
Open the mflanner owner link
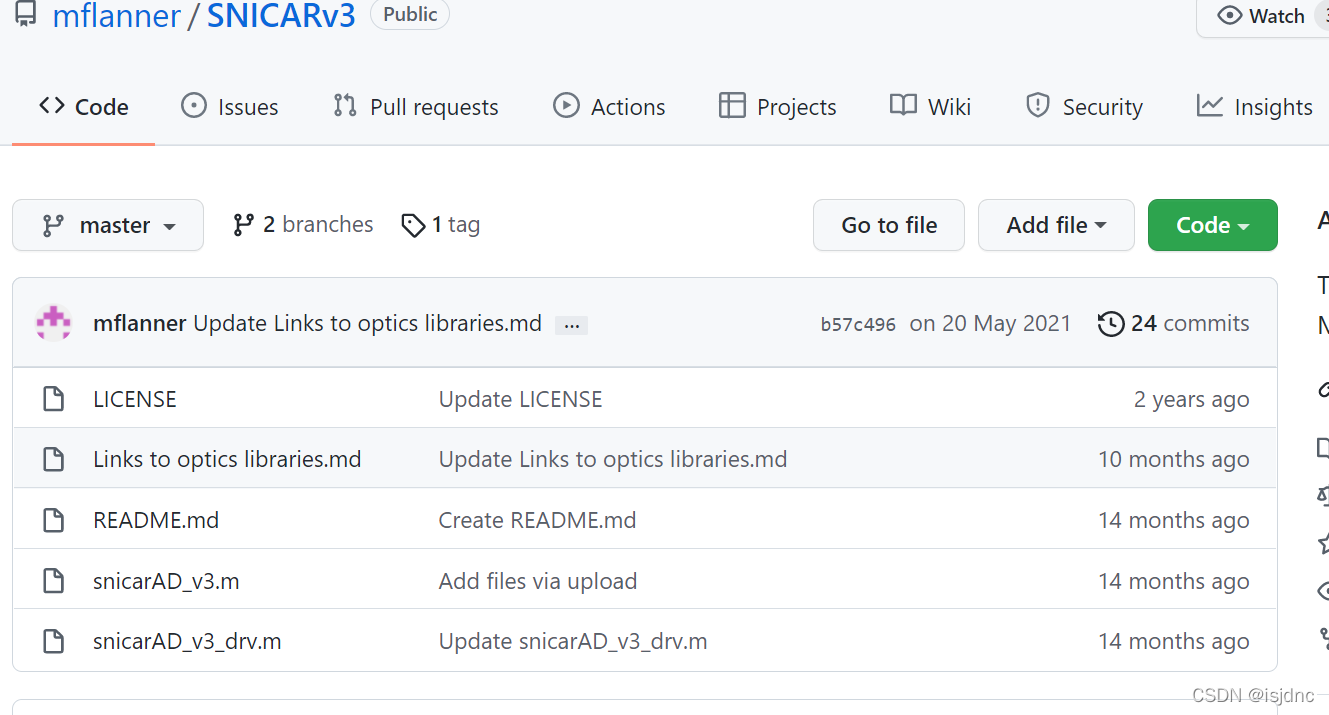tap(117, 15)
